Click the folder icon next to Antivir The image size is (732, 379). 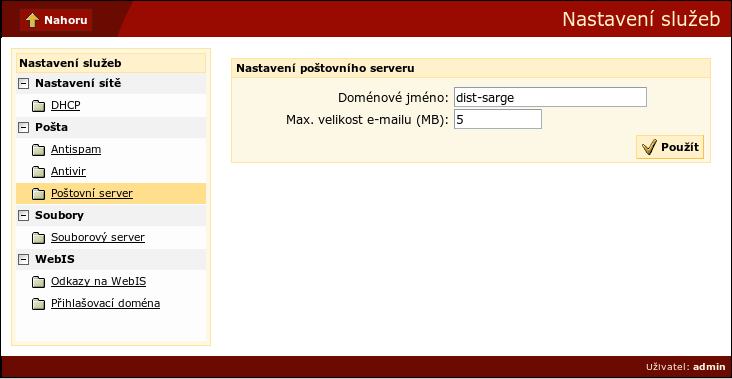[x=39, y=172]
